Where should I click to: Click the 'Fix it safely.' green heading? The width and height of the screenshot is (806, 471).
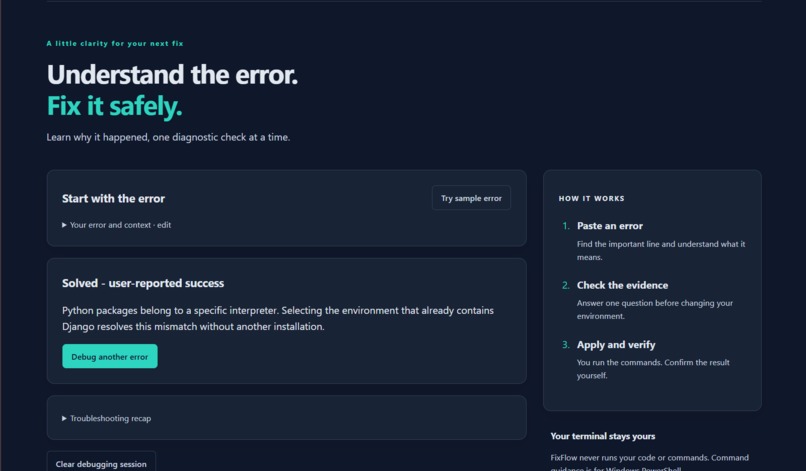[x=114, y=106]
